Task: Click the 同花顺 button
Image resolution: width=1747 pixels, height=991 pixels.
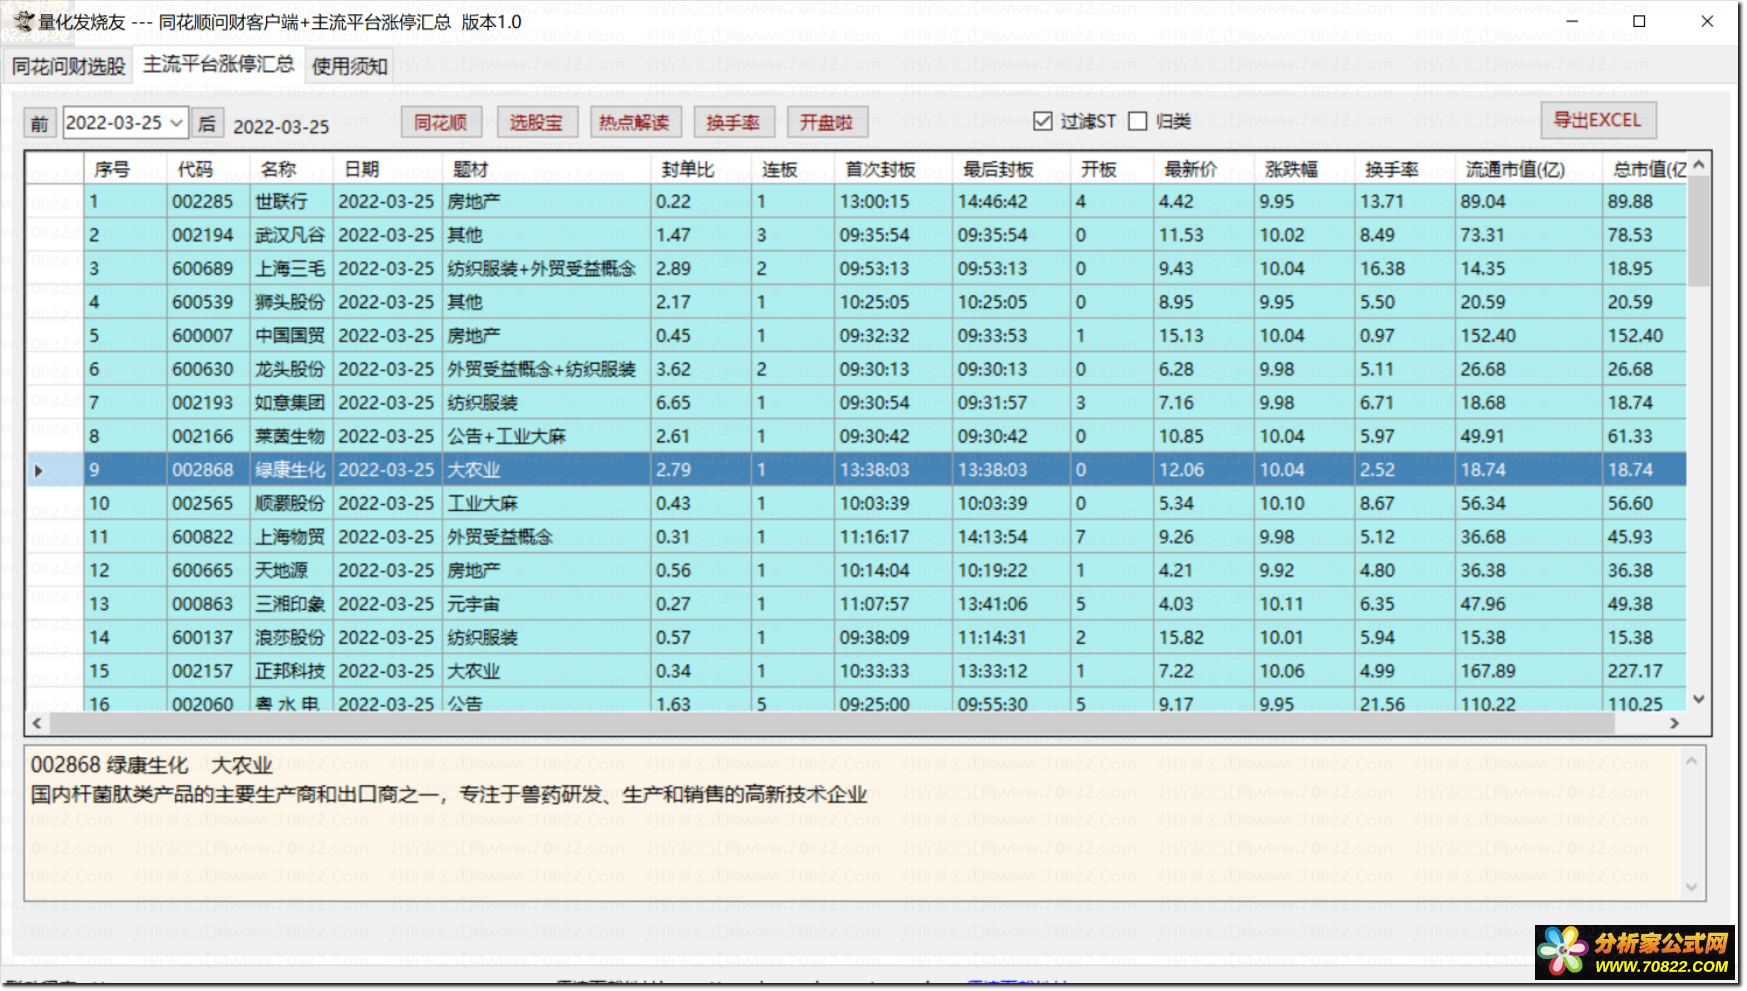Action: coord(441,122)
